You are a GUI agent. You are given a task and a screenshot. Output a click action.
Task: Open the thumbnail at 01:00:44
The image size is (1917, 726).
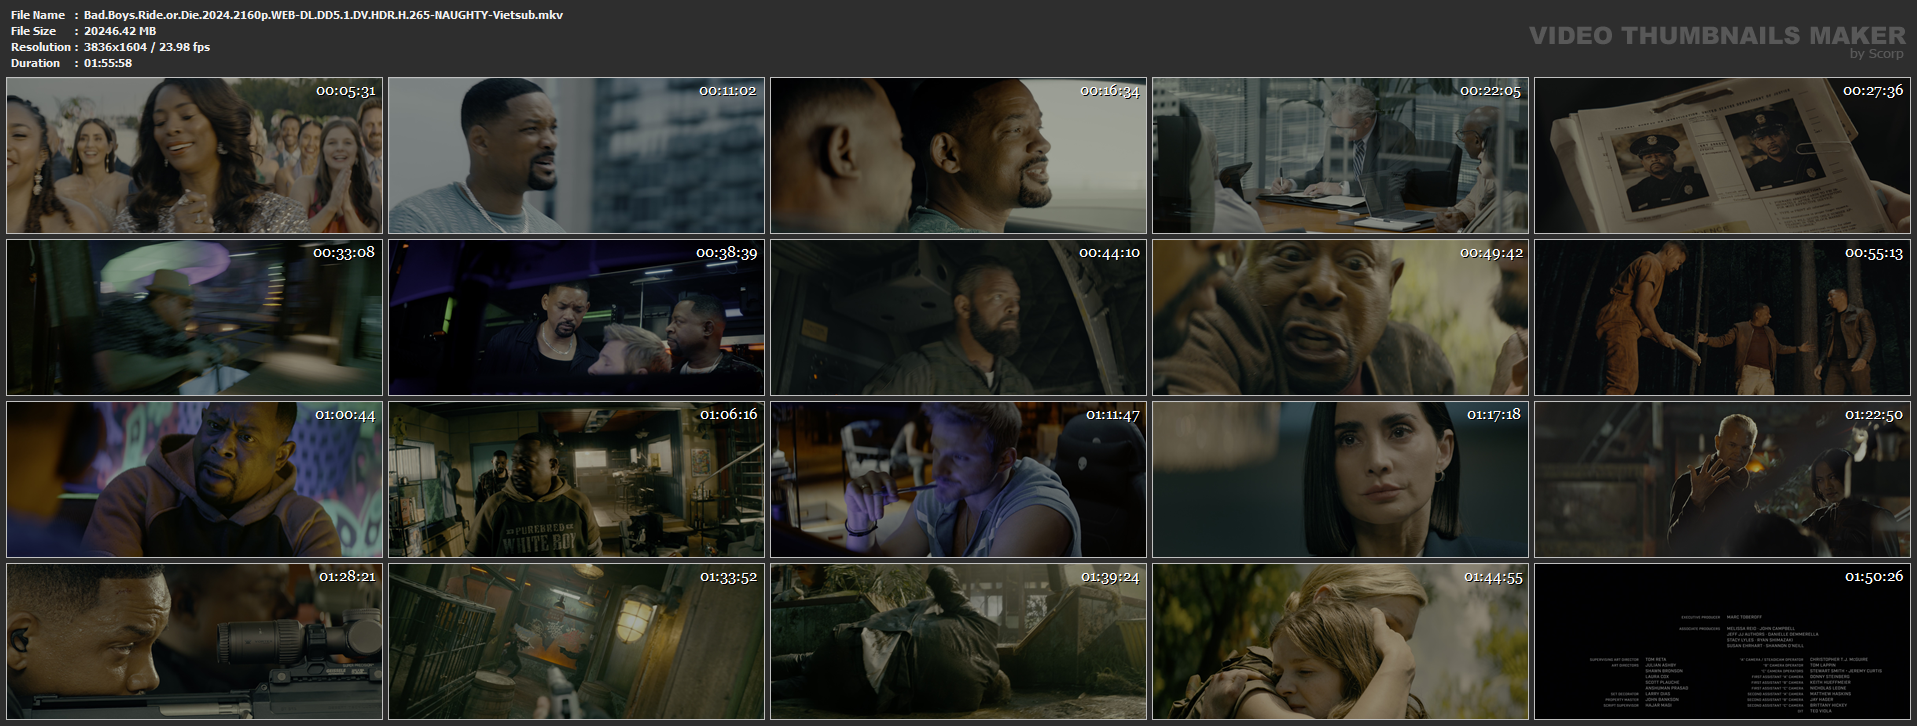[x=194, y=480]
